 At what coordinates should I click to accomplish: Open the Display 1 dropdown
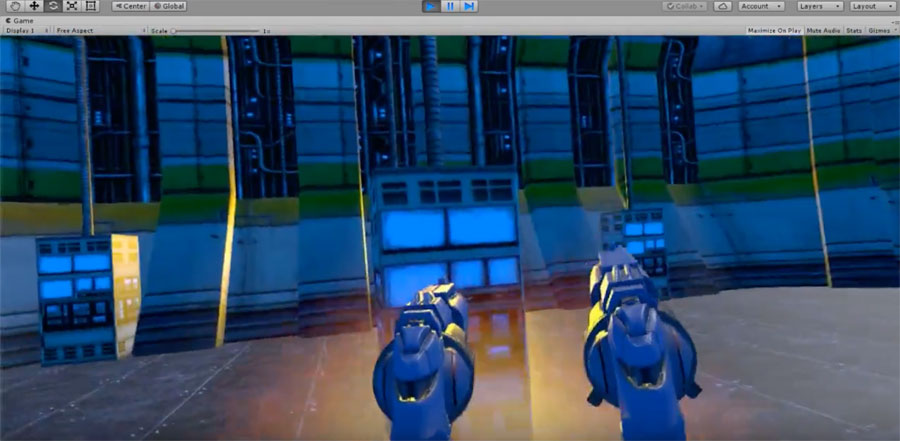pyautogui.click(x=27, y=30)
